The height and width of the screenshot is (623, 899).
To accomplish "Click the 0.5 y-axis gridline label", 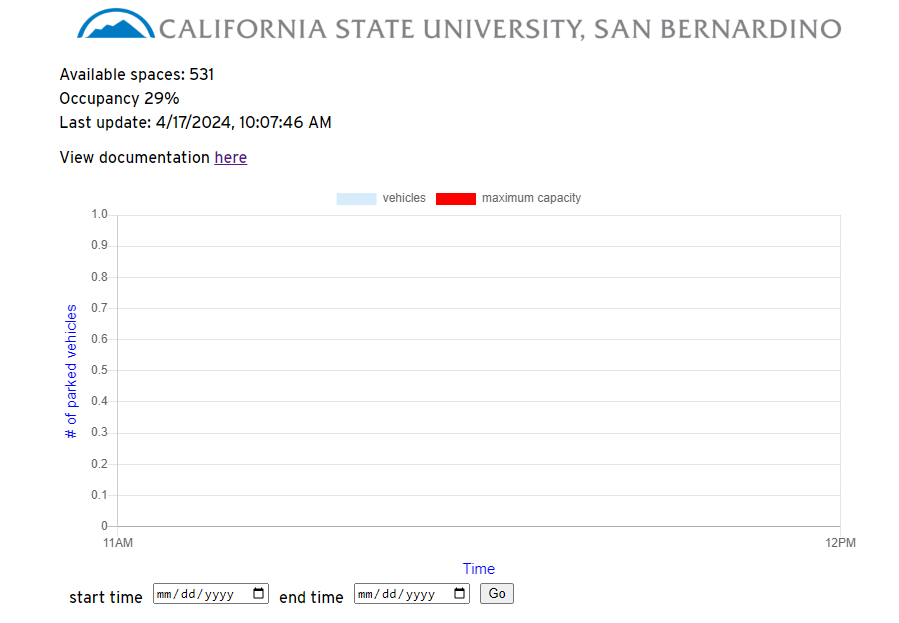I will coord(99,370).
